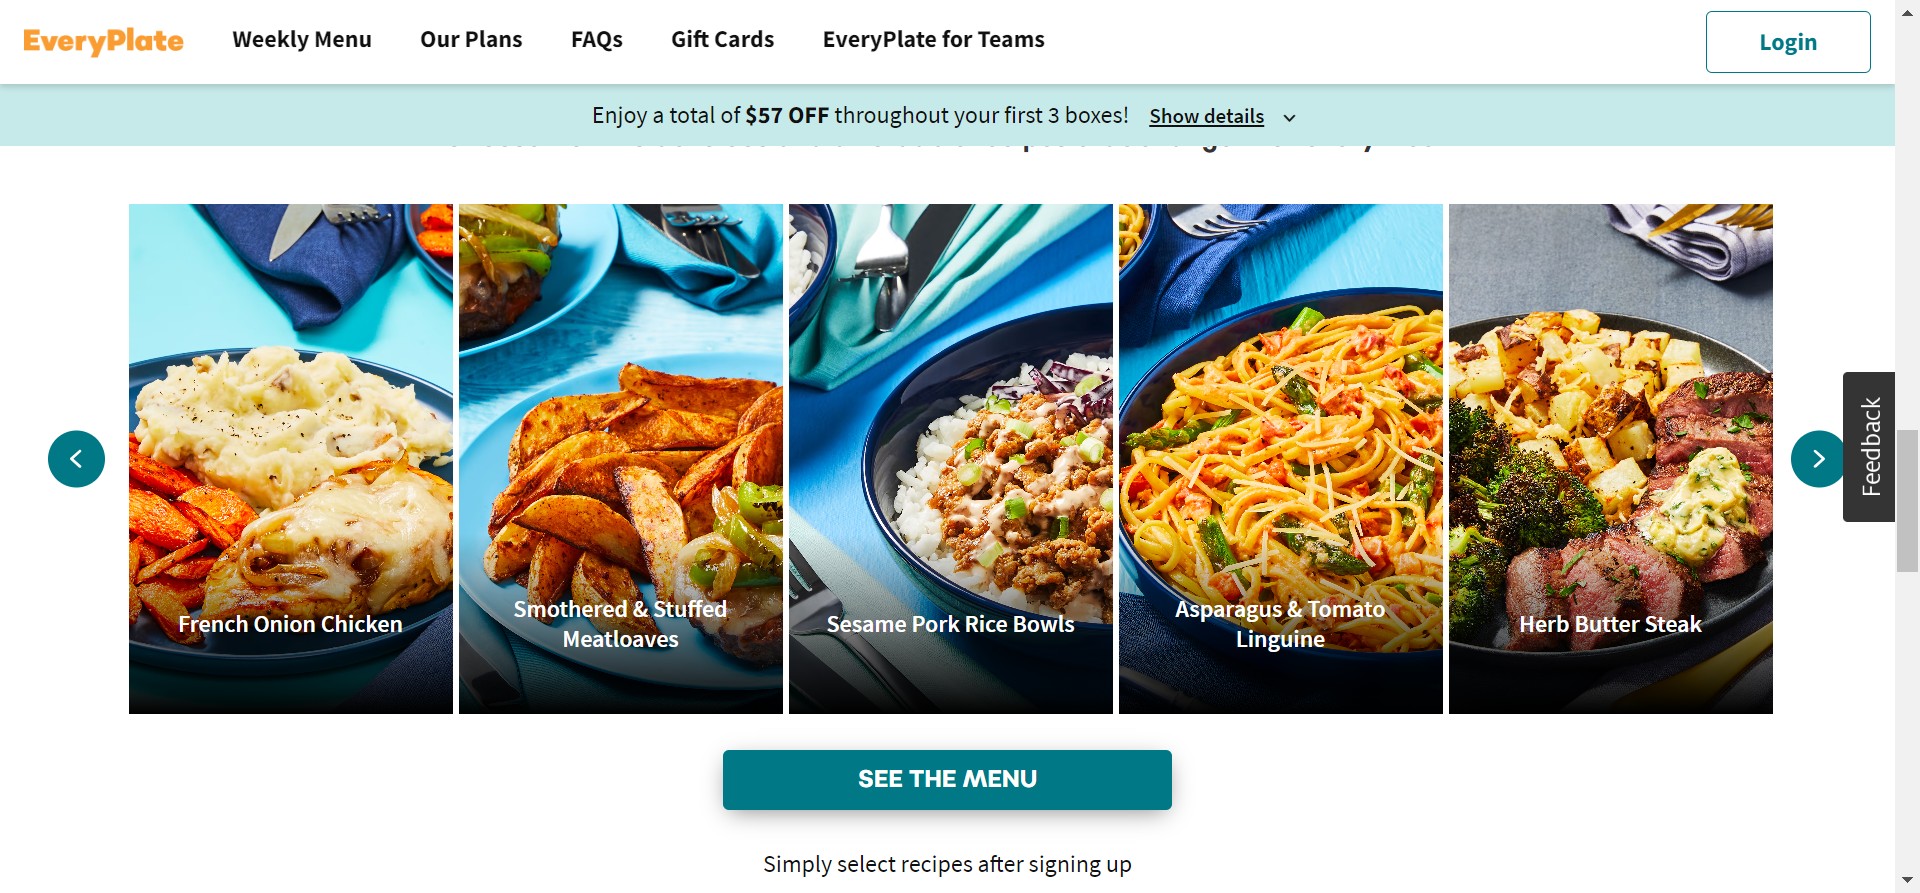
Task: Click scrollbar down arrow at bottom
Action: [x=1907, y=881]
